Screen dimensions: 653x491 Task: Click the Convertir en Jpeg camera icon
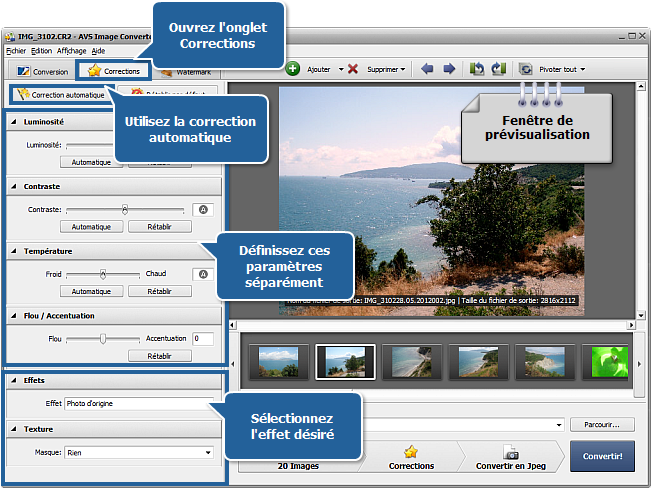click(x=510, y=452)
